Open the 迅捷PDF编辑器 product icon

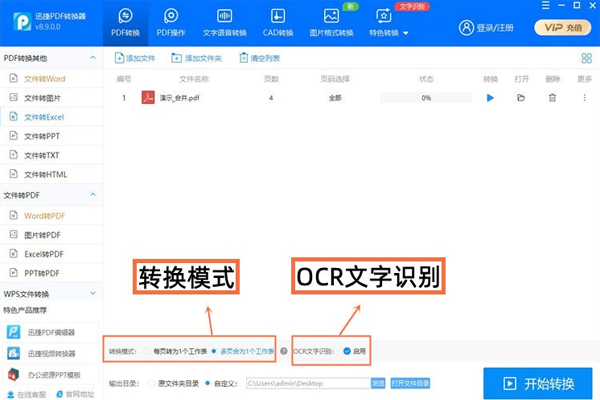click(x=14, y=333)
